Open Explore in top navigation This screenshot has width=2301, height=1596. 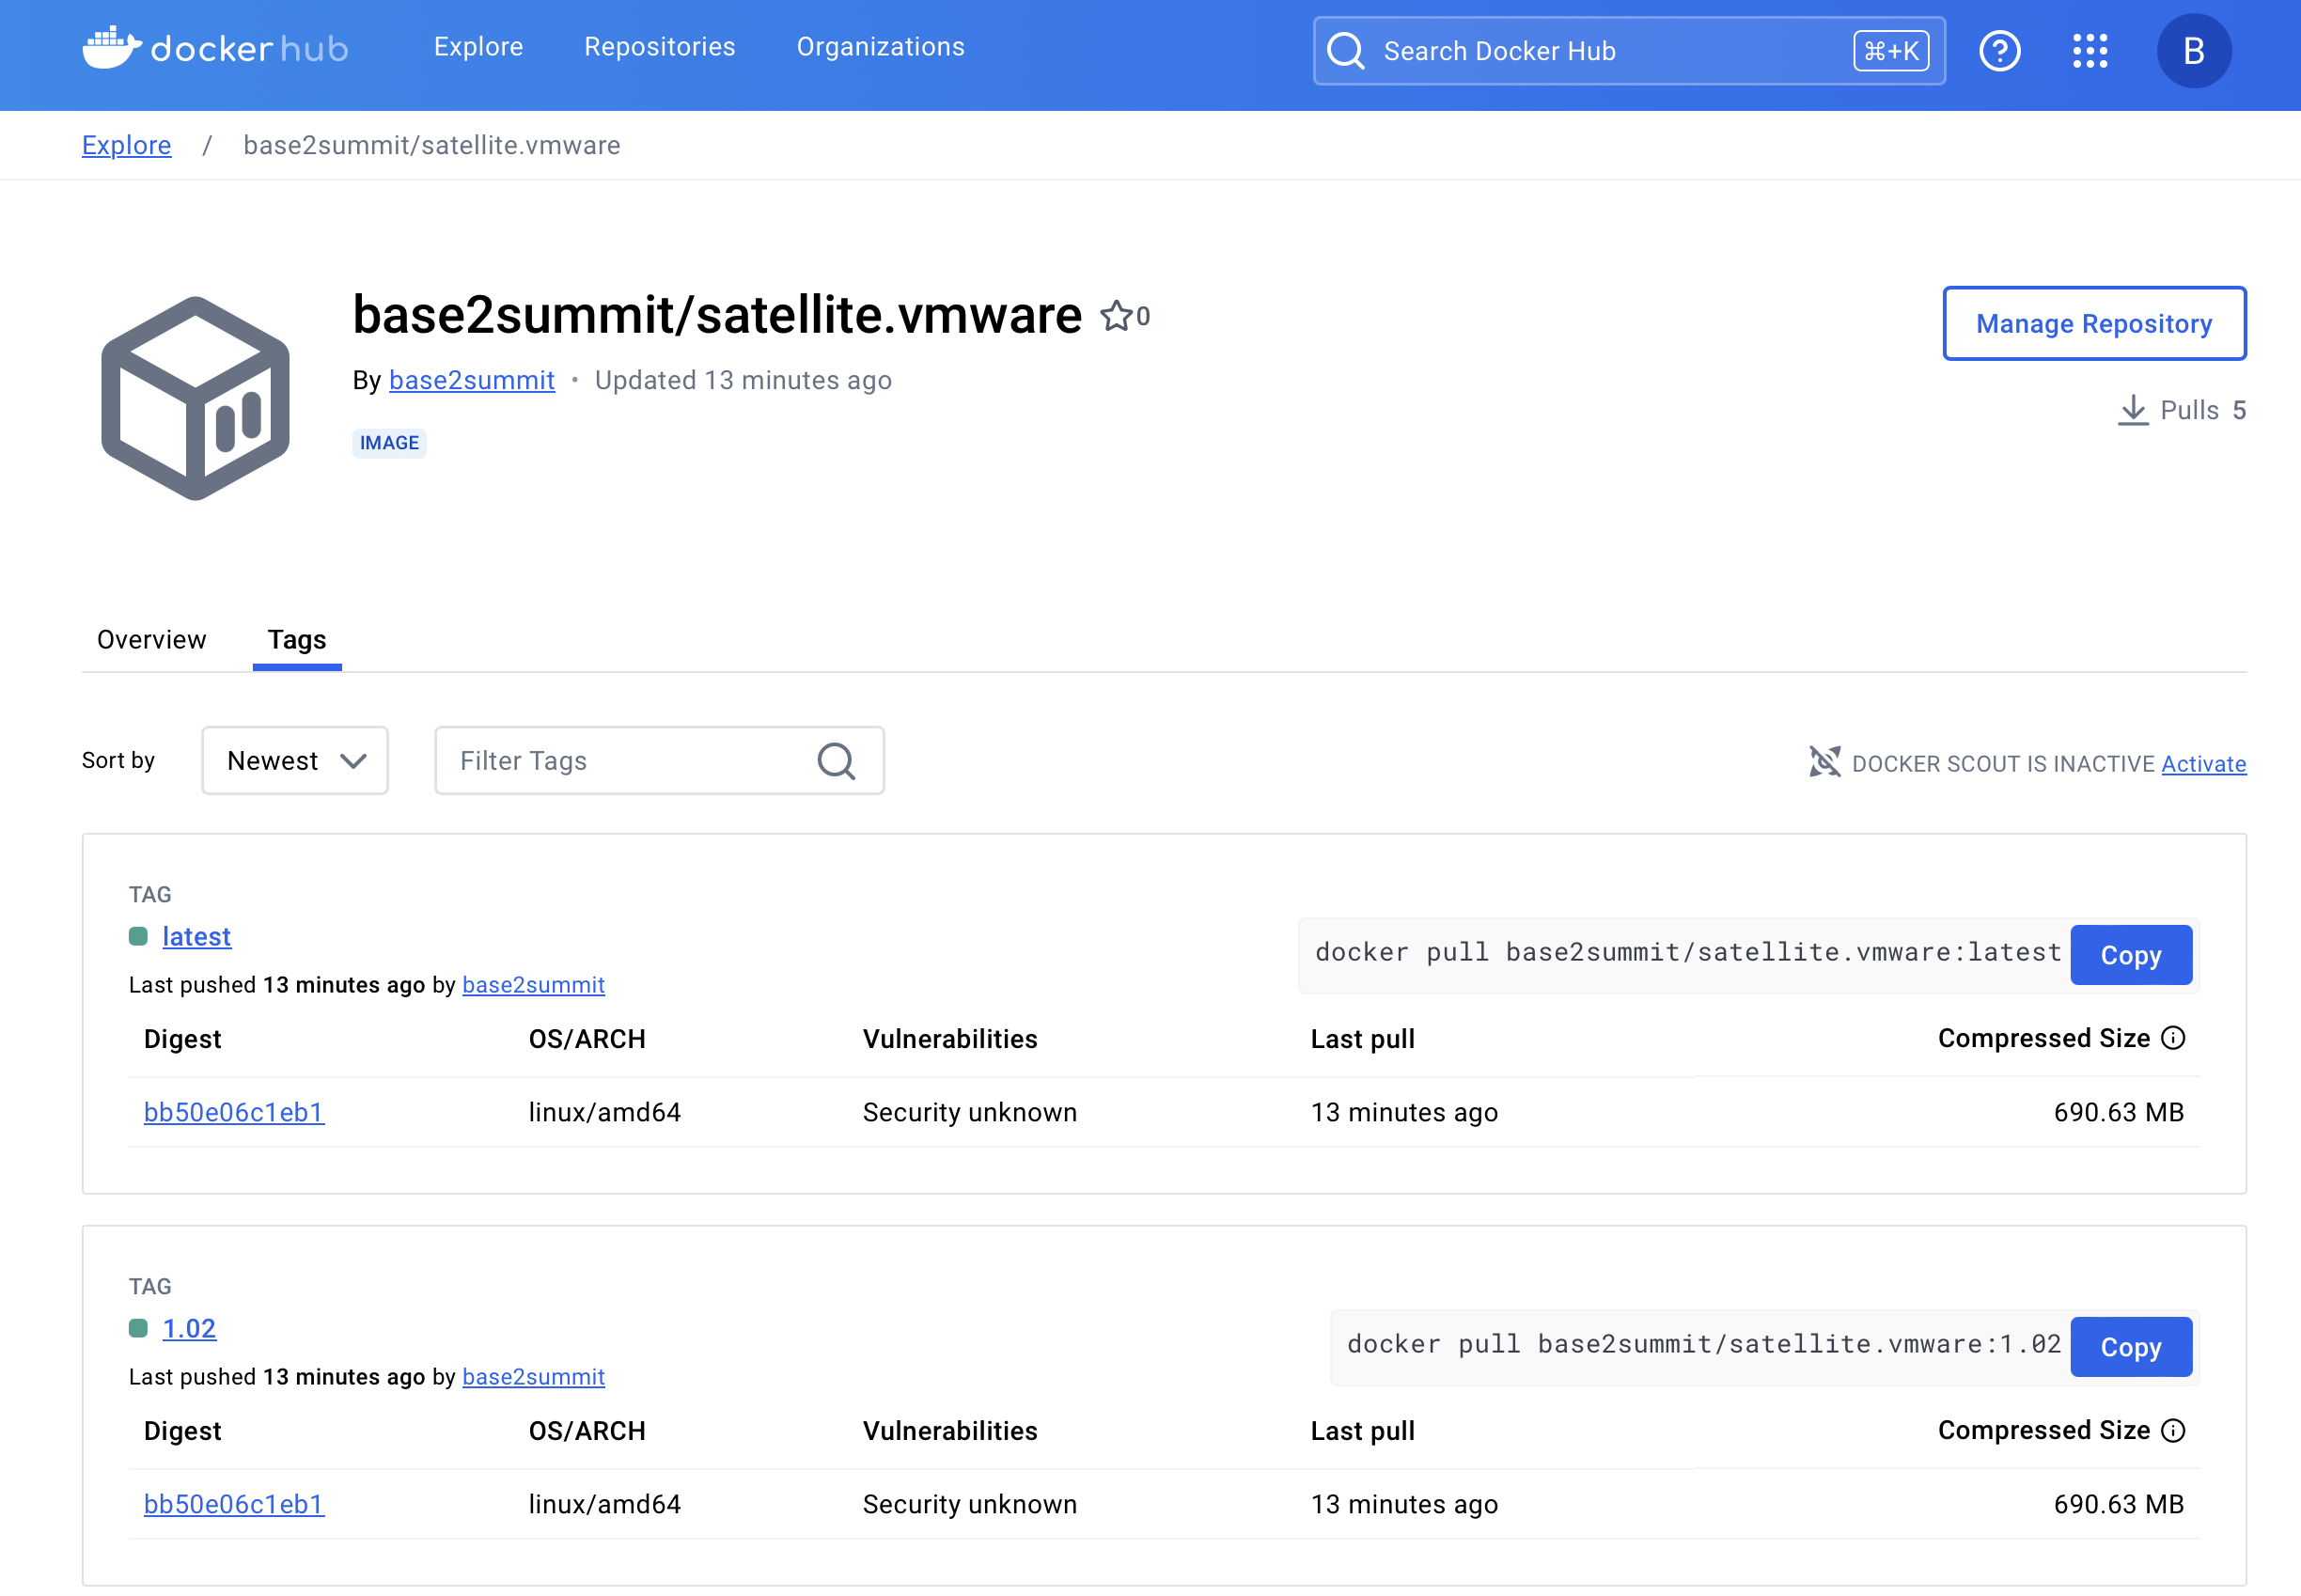[478, 47]
